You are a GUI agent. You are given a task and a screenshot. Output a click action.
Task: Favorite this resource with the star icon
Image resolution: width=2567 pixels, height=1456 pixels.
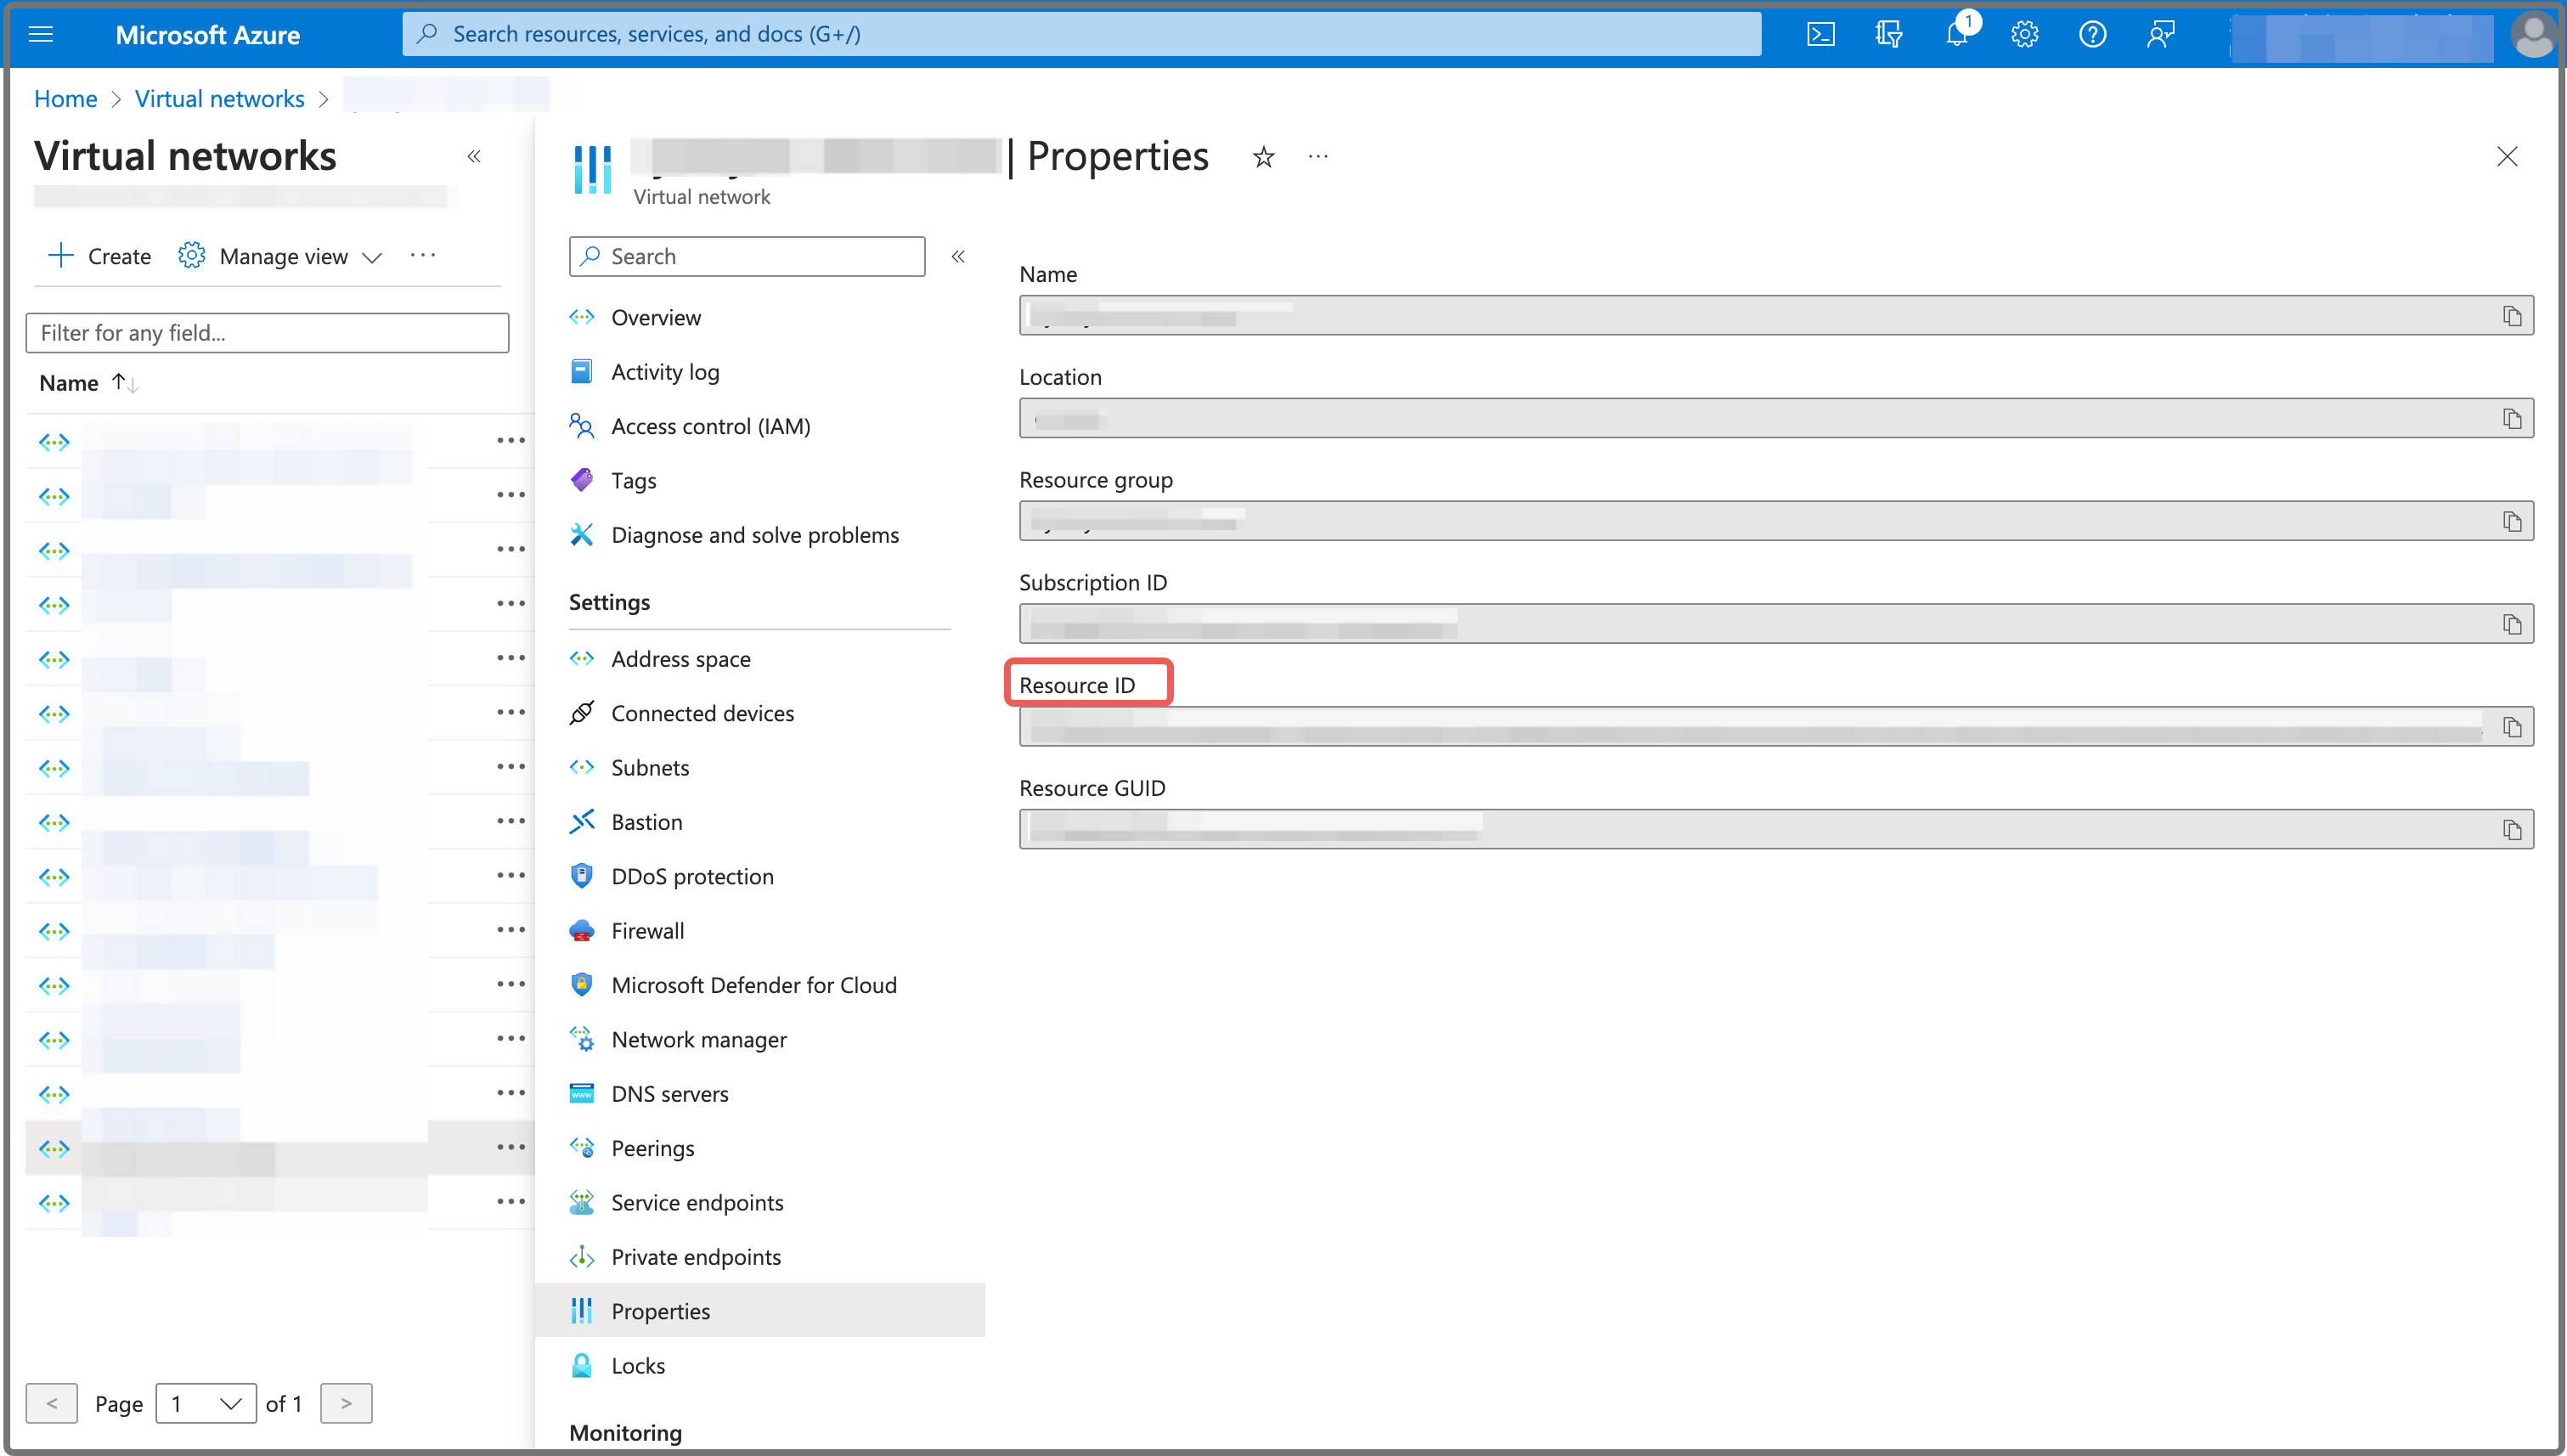1263,157
